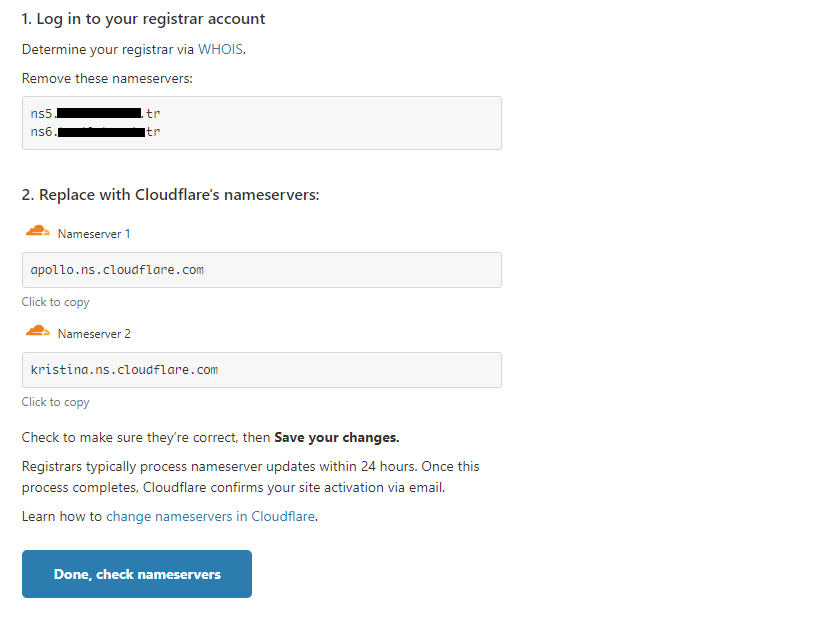Click the paragraph about registrars processing updates
The height and width of the screenshot is (636, 833).
(251, 477)
